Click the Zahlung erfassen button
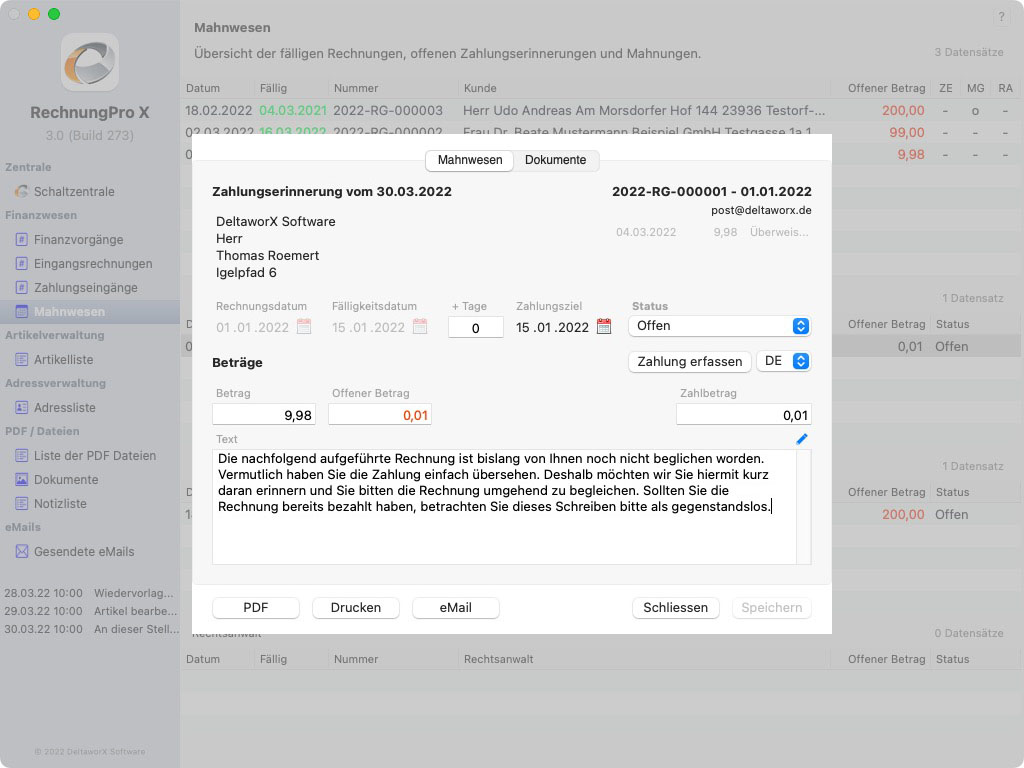The image size is (1024, 768). click(689, 361)
